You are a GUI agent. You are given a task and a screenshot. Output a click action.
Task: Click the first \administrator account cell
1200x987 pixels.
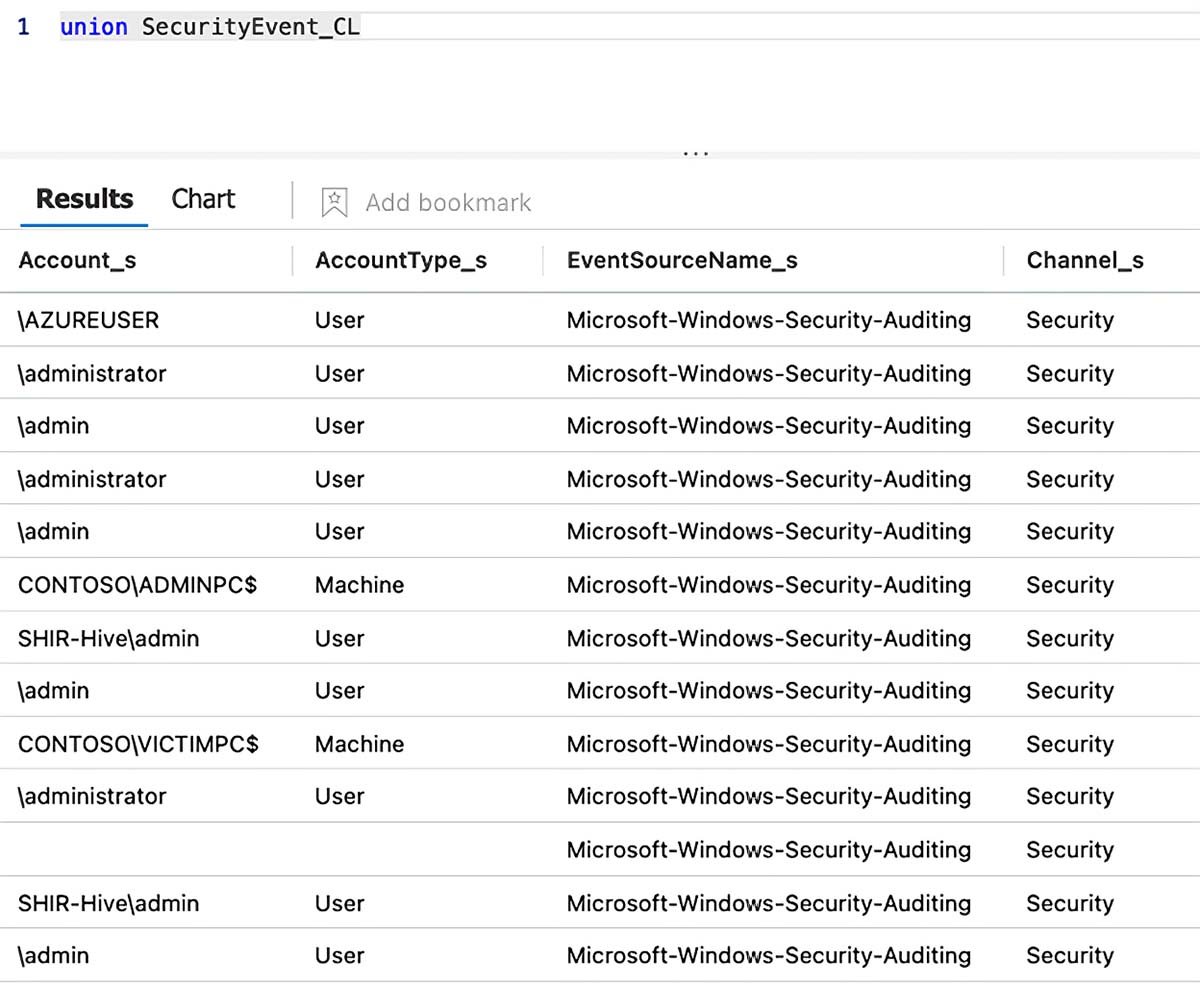[x=92, y=373]
